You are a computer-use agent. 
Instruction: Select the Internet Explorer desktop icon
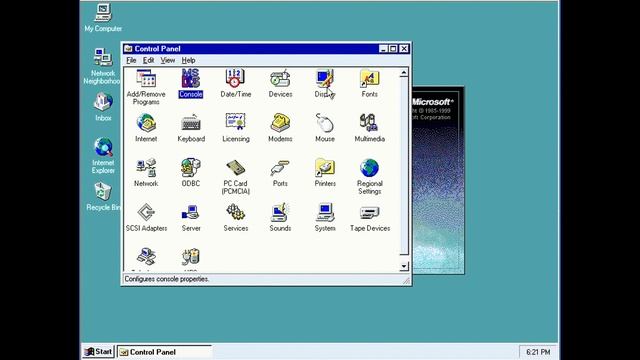(x=103, y=156)
